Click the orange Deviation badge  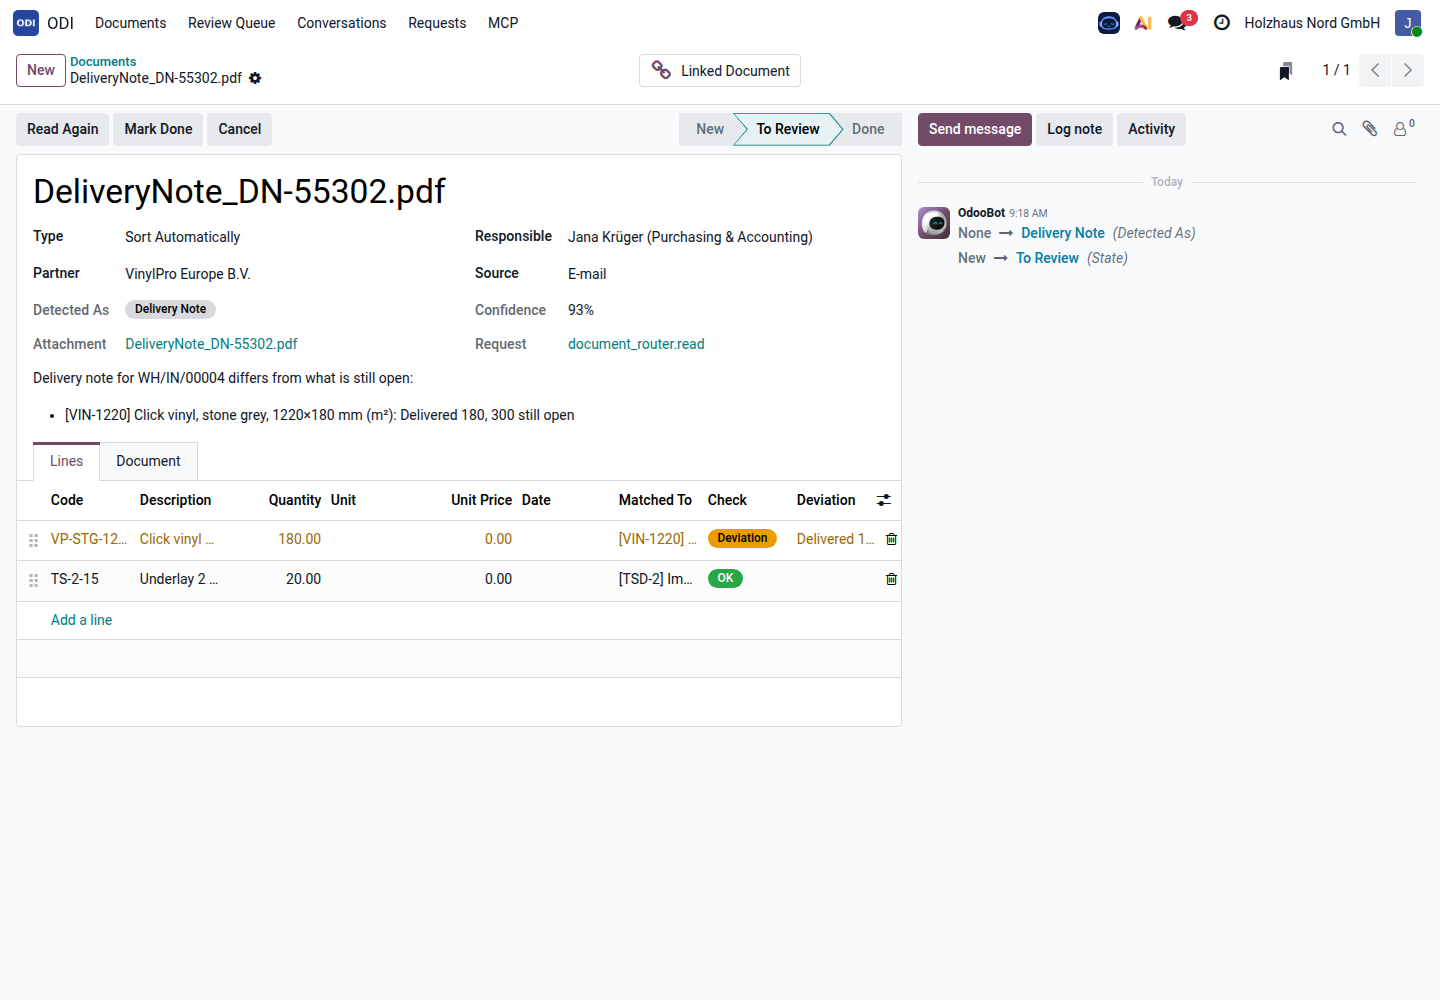(742, 538)
